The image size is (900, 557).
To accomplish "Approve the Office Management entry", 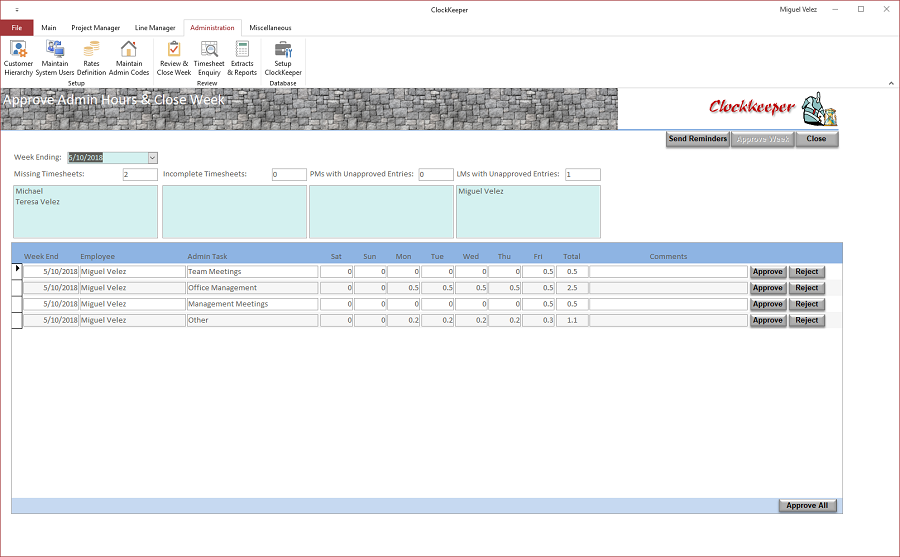I will pos(768,288).
